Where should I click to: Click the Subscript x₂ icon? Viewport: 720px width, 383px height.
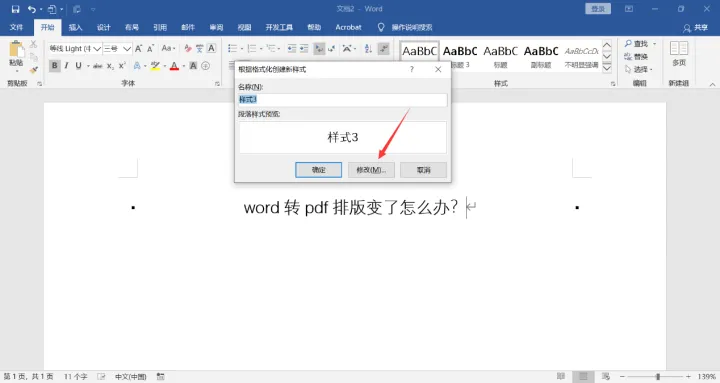[x=110, y=66]
